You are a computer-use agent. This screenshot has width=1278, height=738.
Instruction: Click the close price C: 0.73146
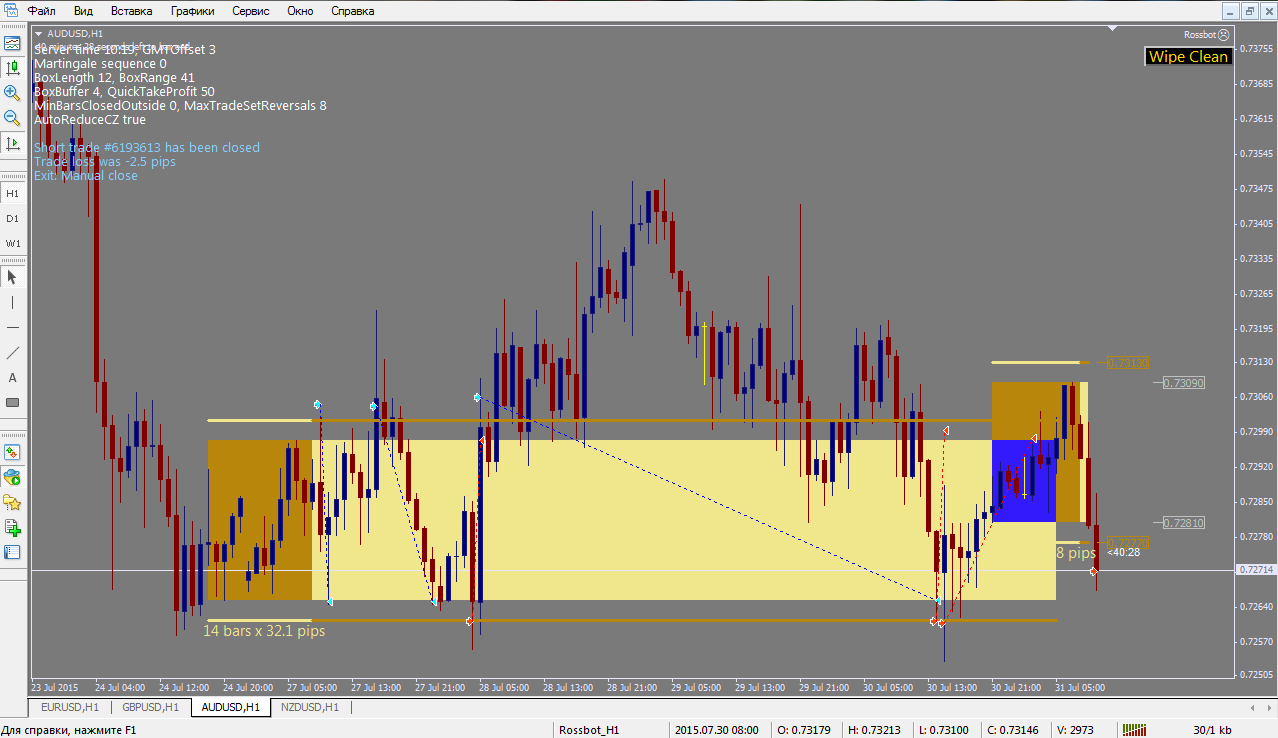[1013, 731]
